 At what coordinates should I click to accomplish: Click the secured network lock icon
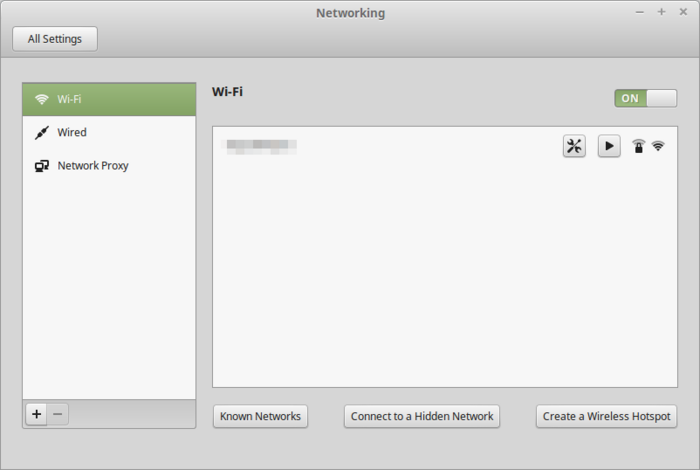(x=639, y=146)
